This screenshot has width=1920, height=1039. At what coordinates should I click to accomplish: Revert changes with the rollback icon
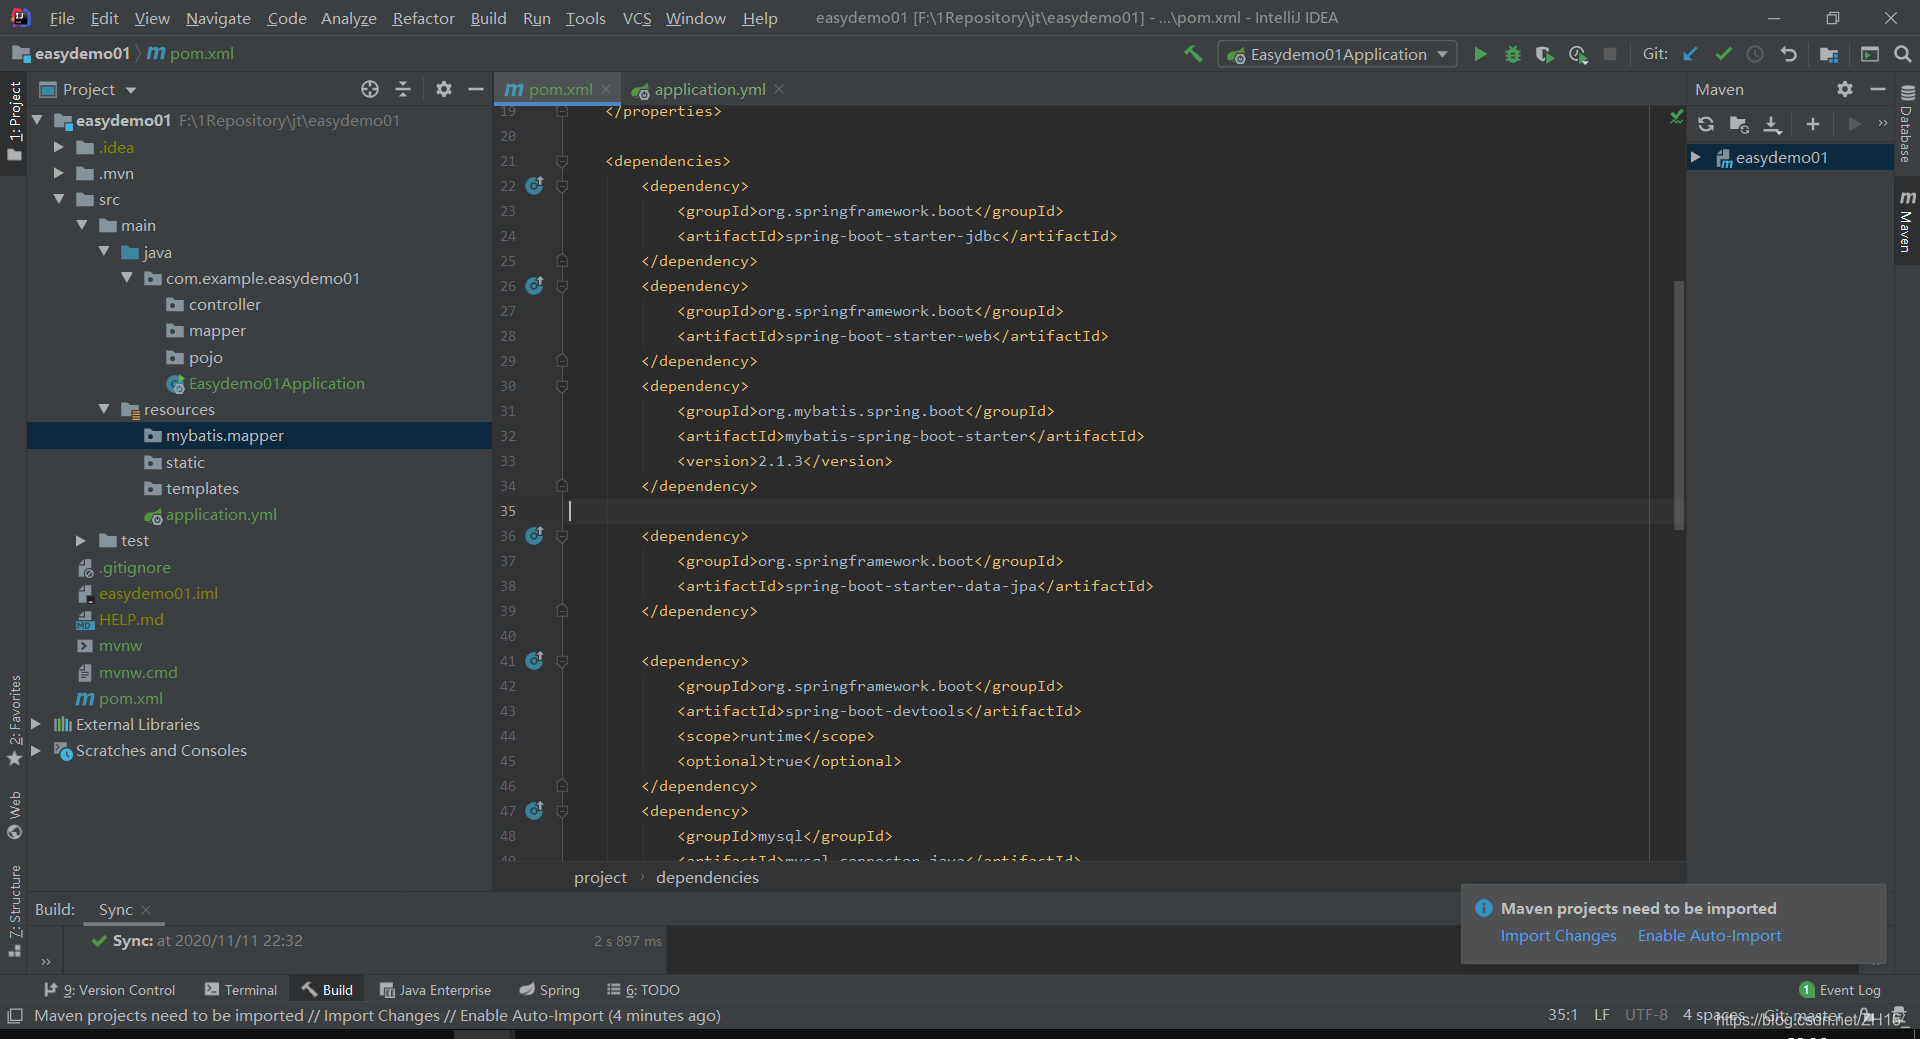(x=1788, y=54)
